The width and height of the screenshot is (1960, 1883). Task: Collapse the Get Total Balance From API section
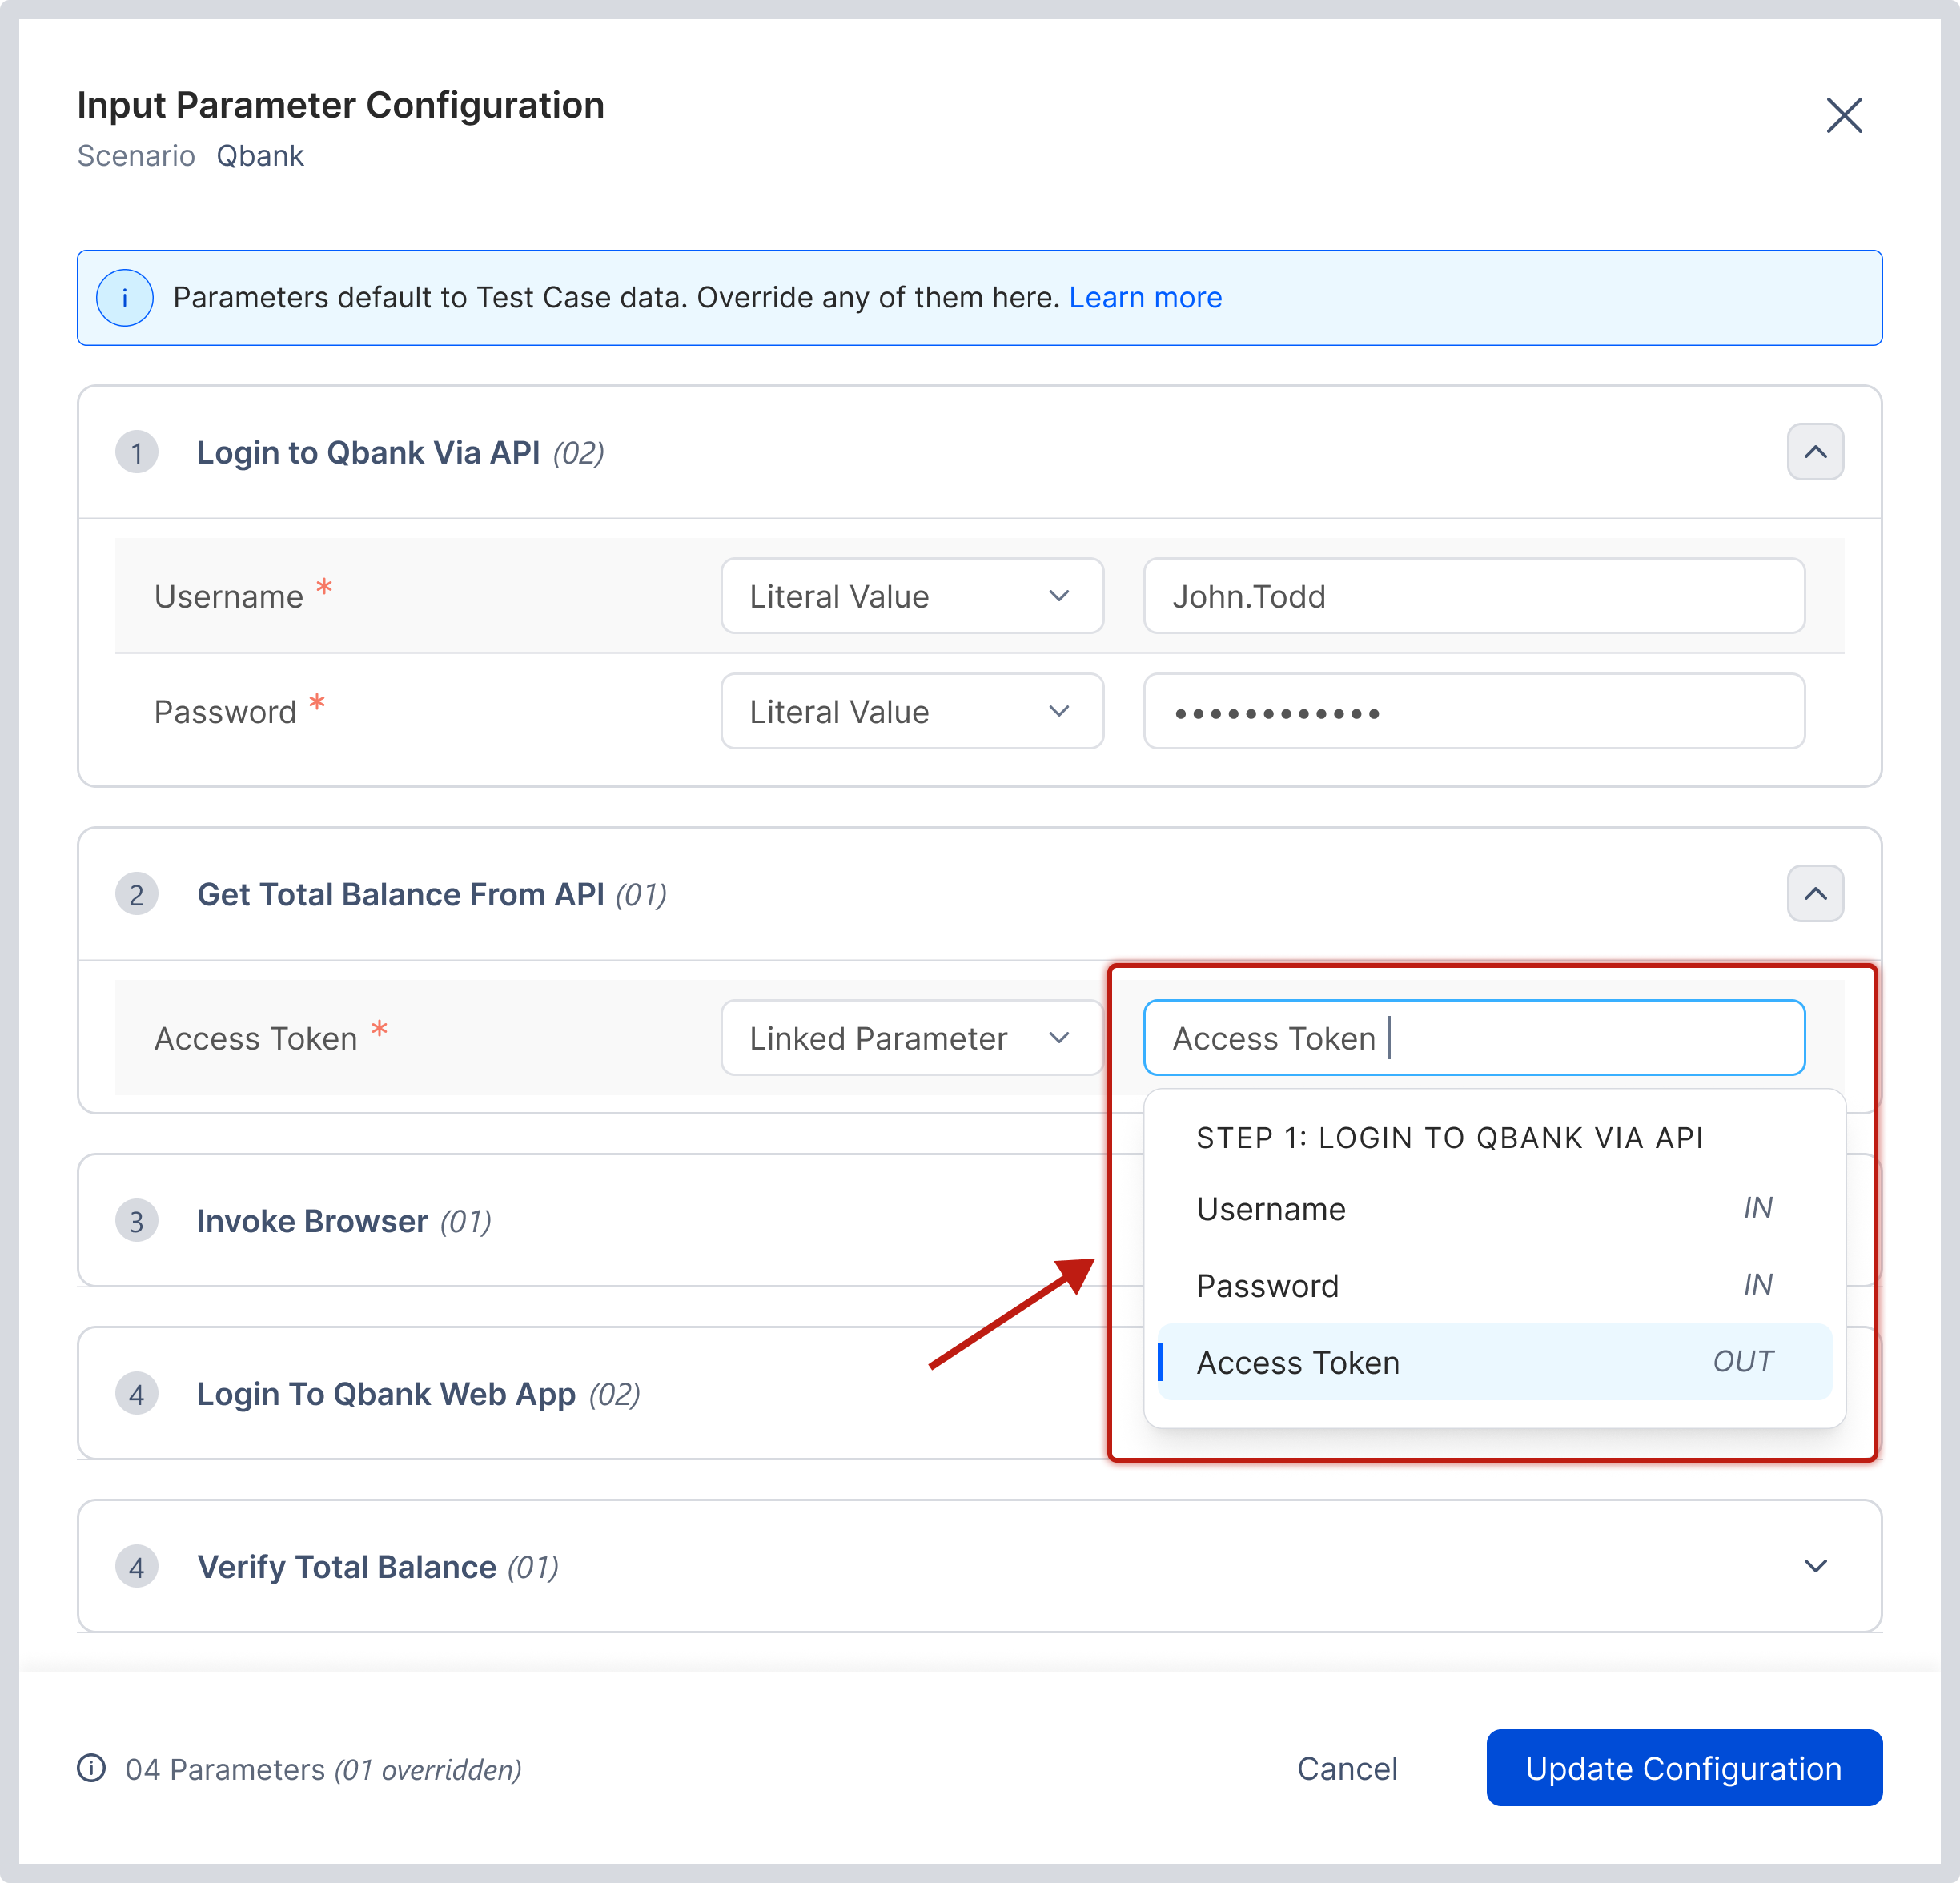point(1815,894)
